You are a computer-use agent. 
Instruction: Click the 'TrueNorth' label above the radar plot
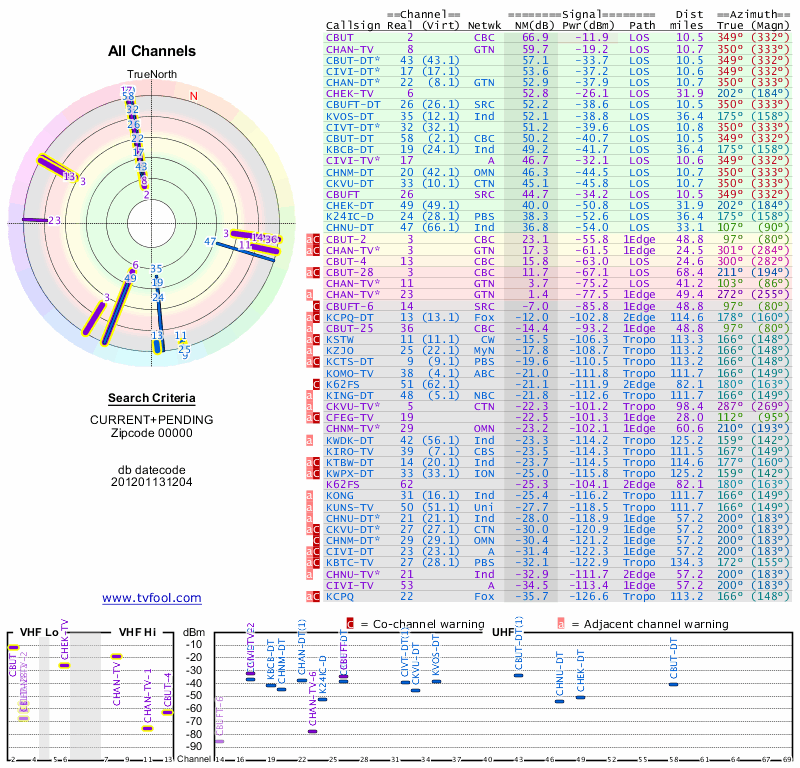(152, 75)
